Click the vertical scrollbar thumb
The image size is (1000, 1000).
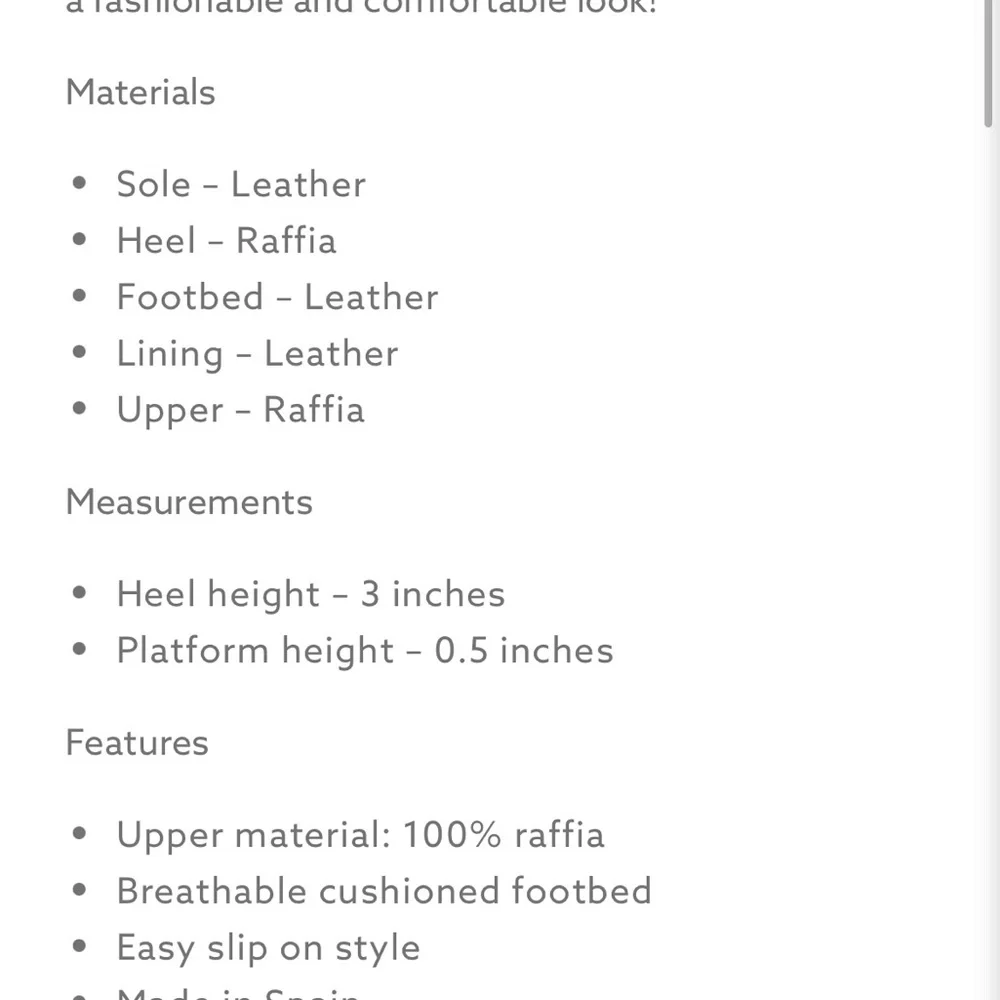[x=989, y=60]
